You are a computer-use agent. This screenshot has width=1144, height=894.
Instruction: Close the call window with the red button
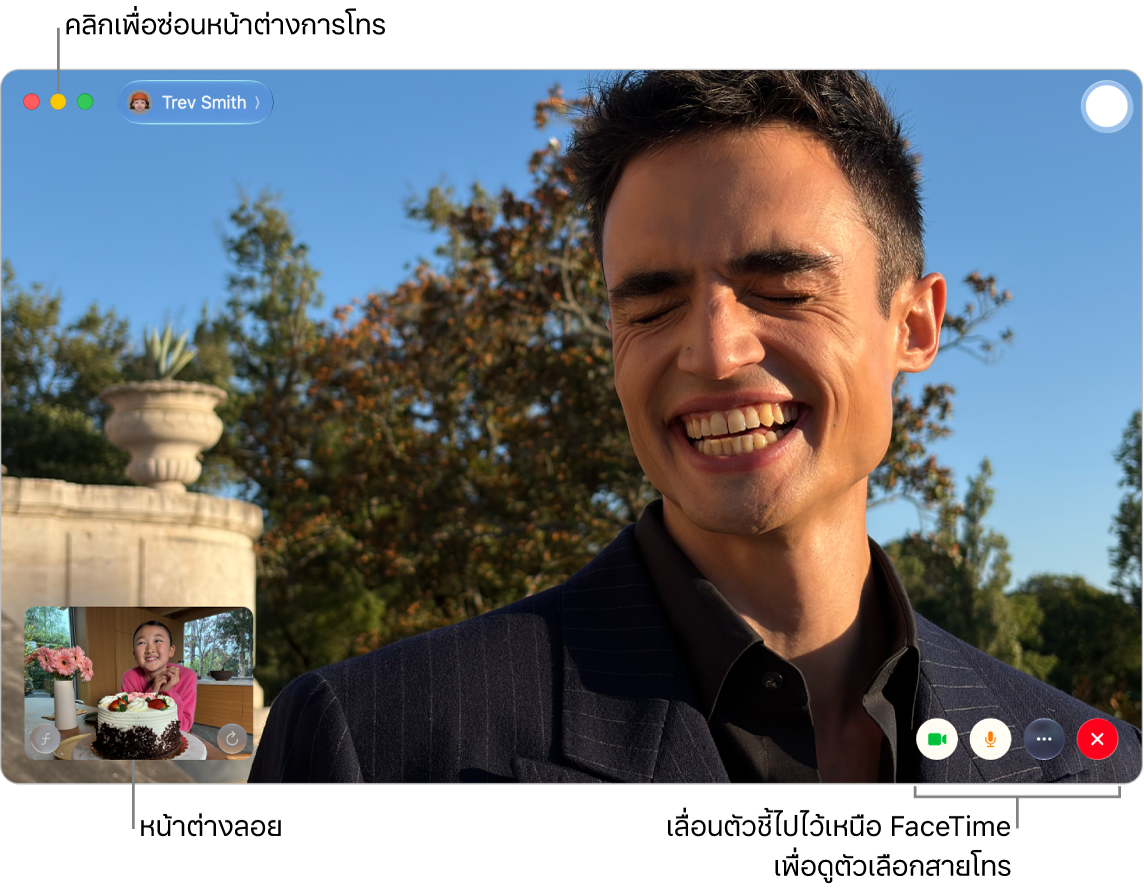point(31,101)
